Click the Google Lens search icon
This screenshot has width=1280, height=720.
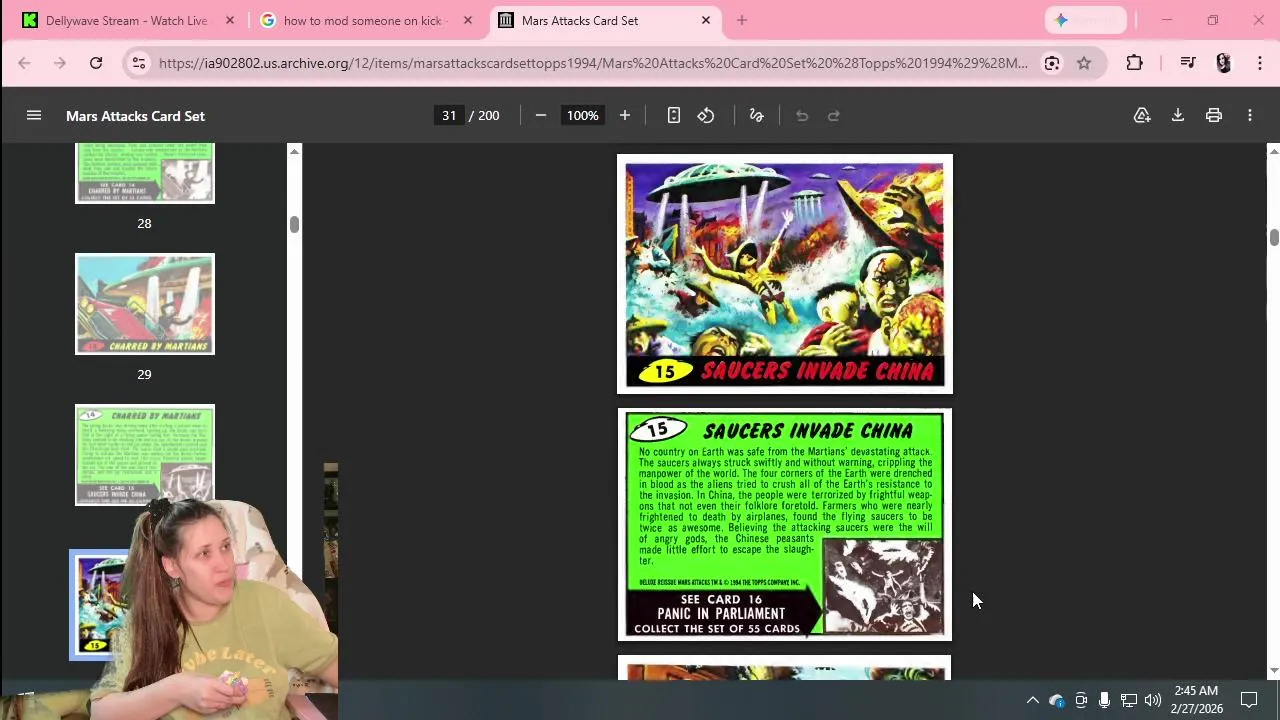[1052, 63]
